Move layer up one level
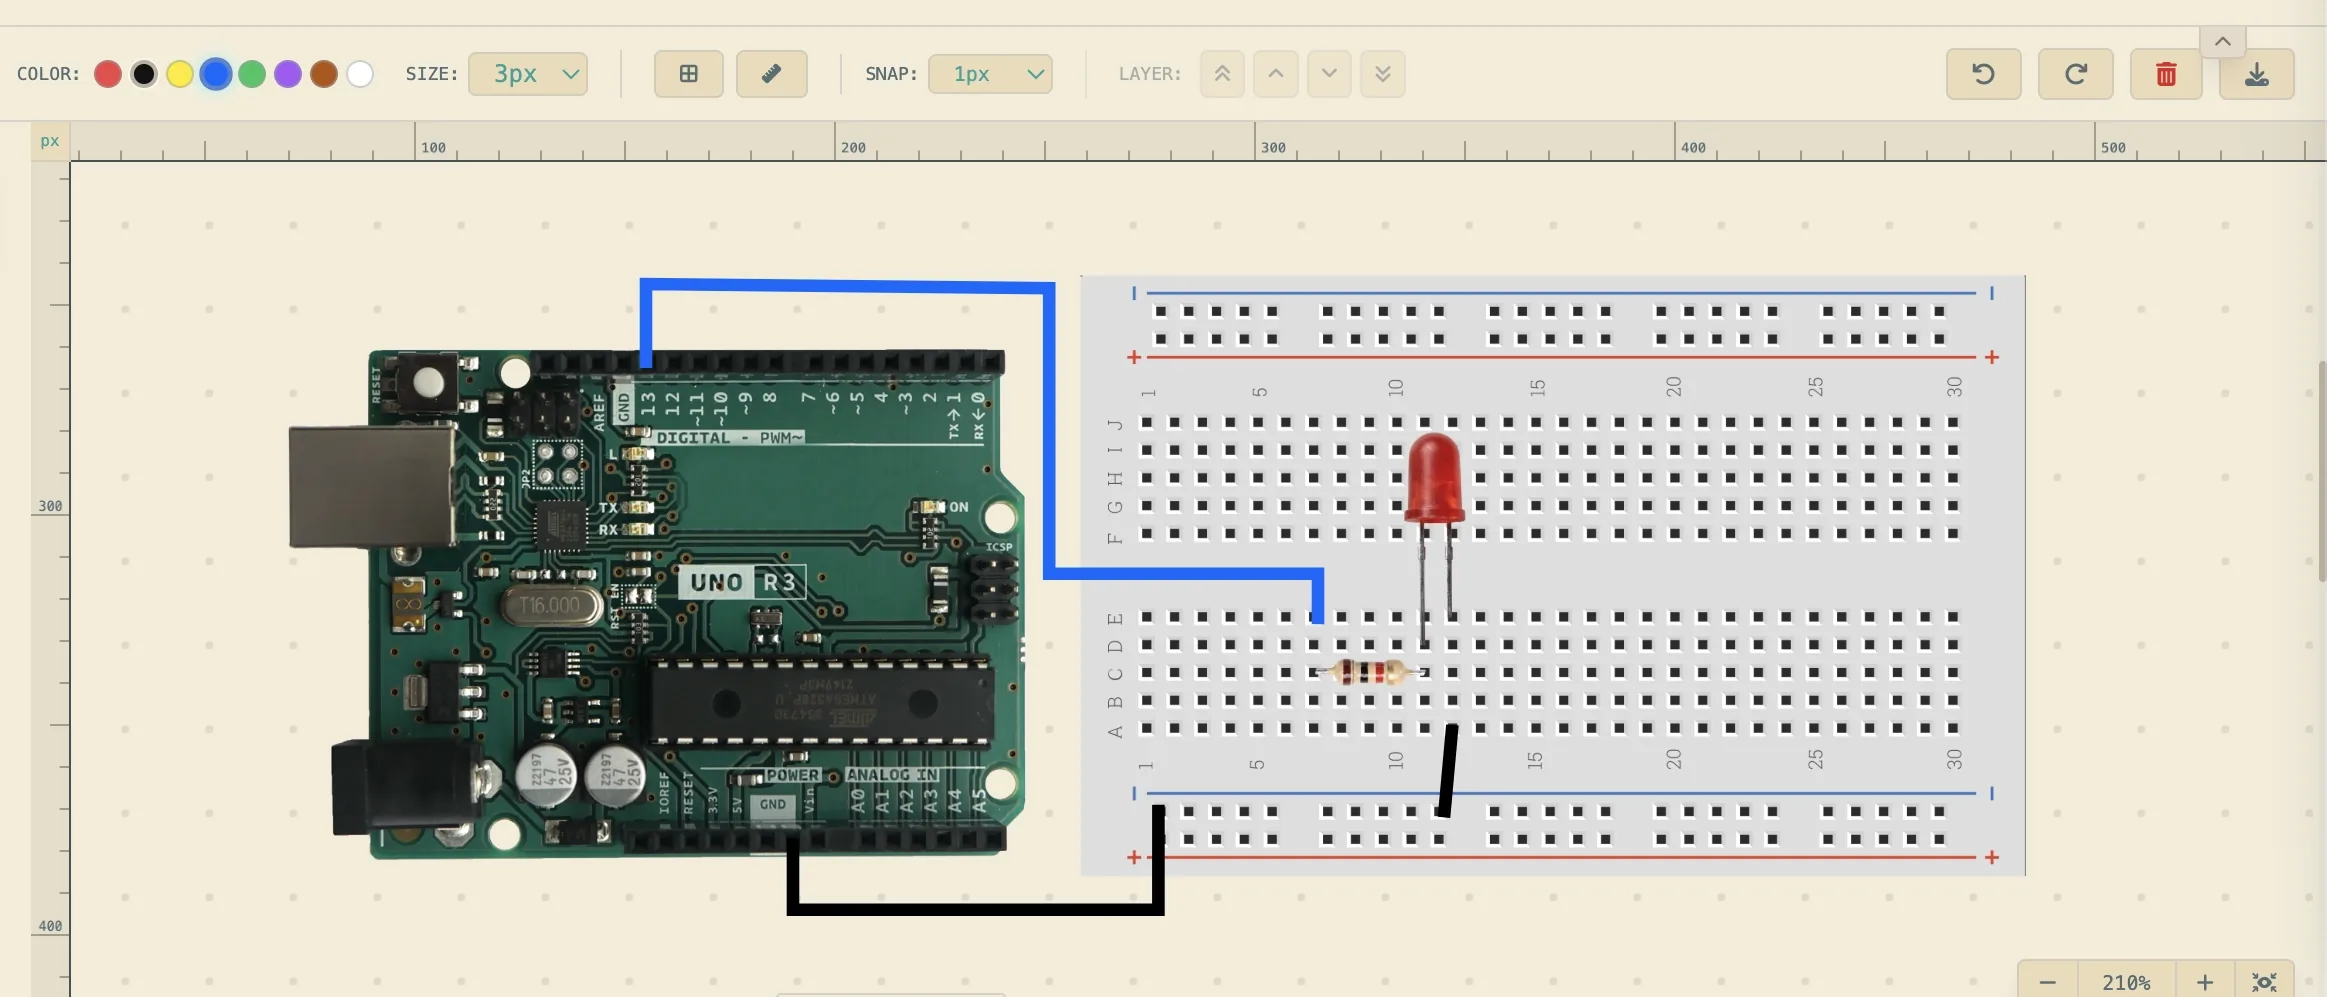 point(1276,74)
